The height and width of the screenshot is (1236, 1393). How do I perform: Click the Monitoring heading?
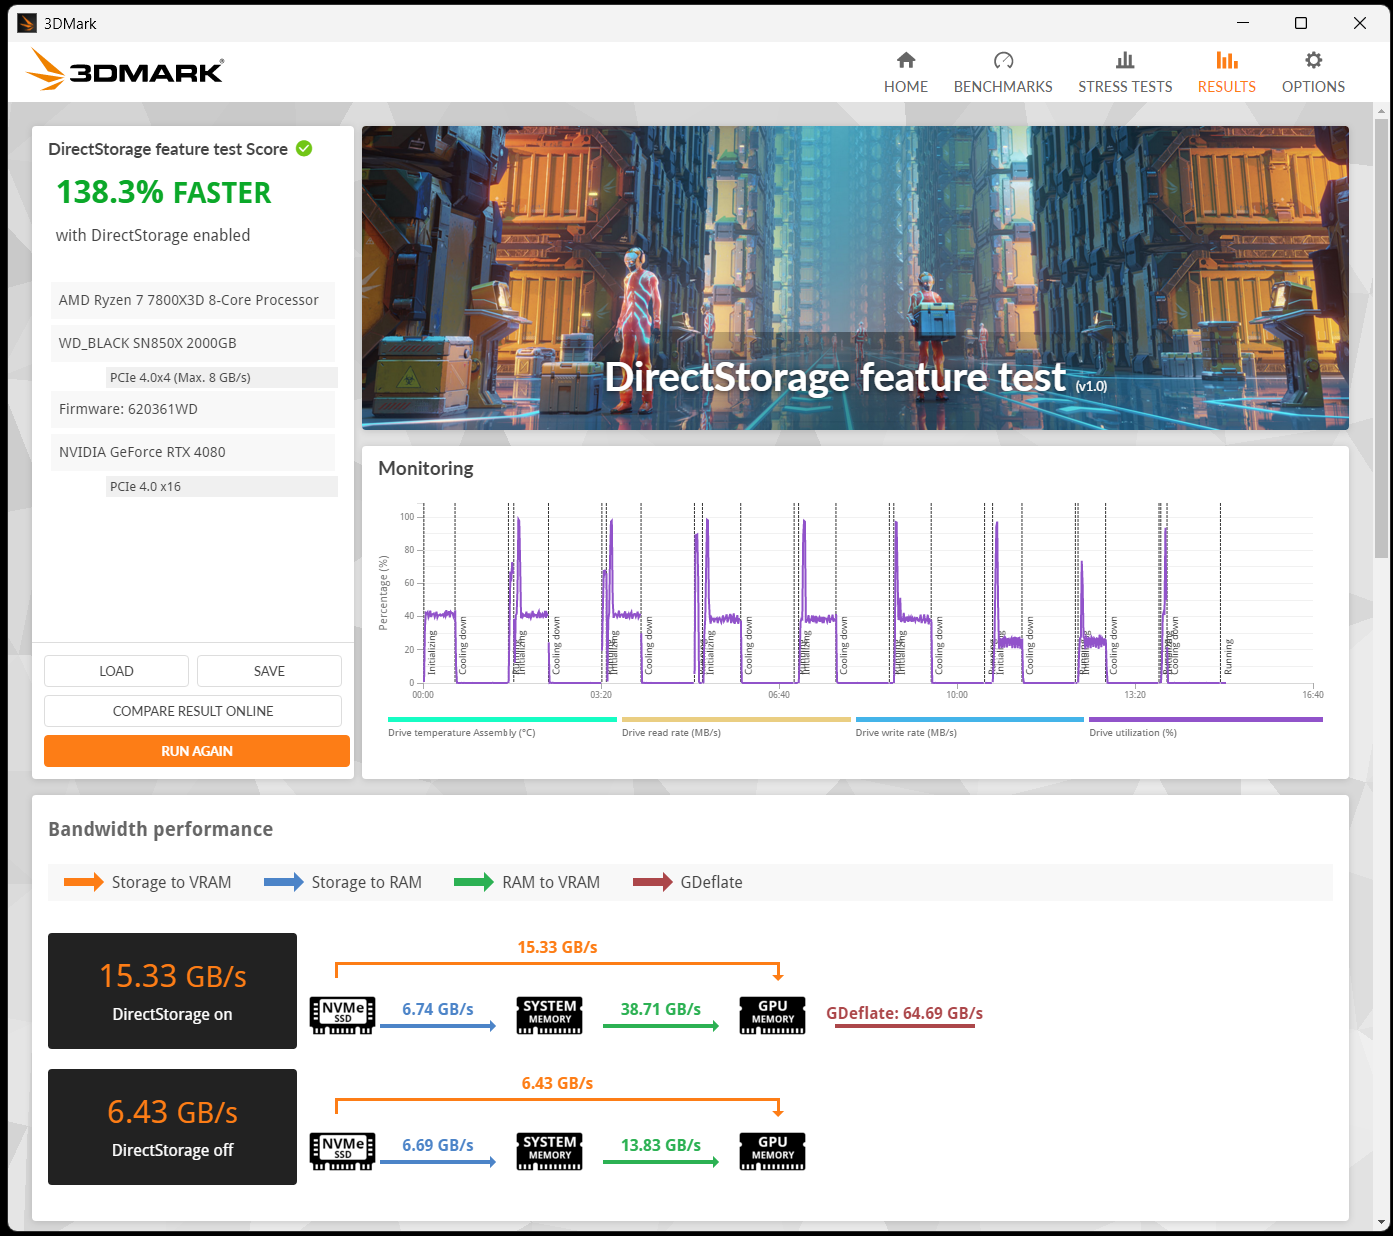point(426,468)
